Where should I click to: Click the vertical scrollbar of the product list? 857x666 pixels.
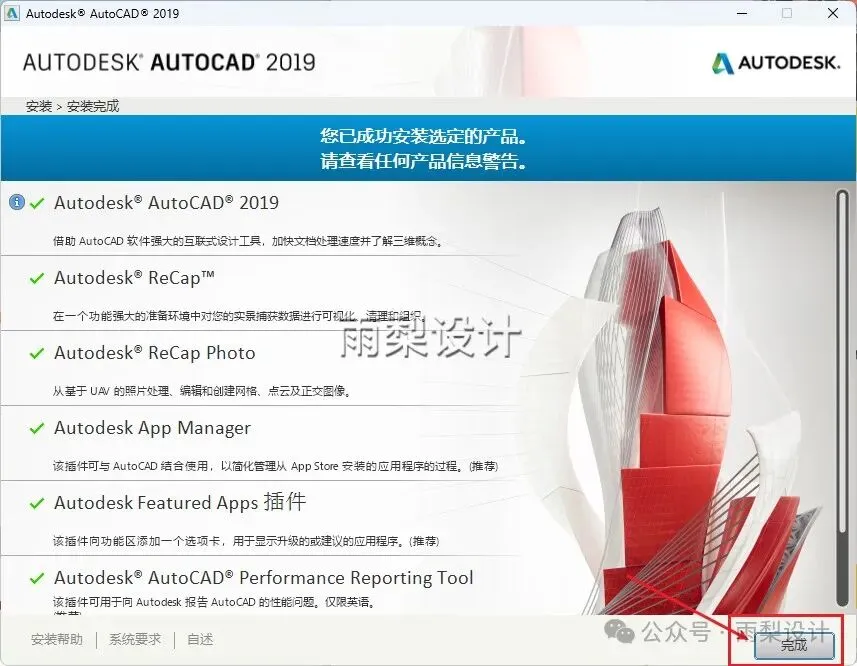842,396
